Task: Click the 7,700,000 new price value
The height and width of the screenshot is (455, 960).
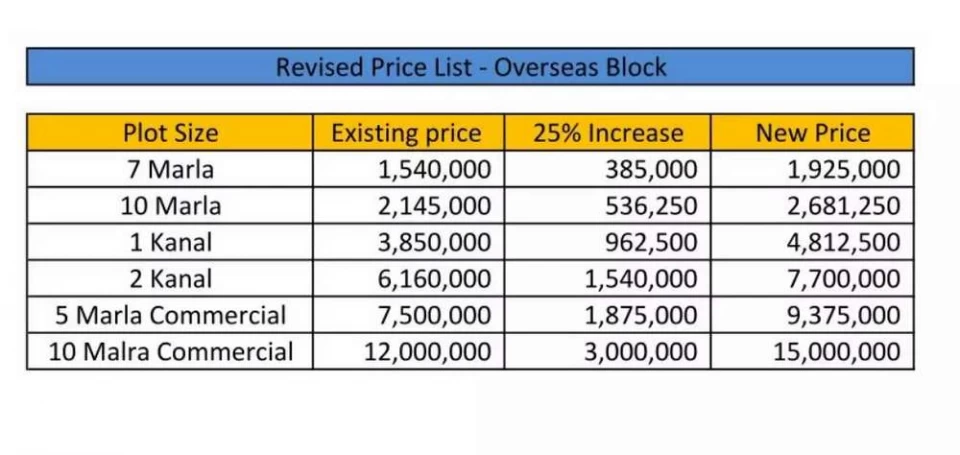Action: click(843, 279)
